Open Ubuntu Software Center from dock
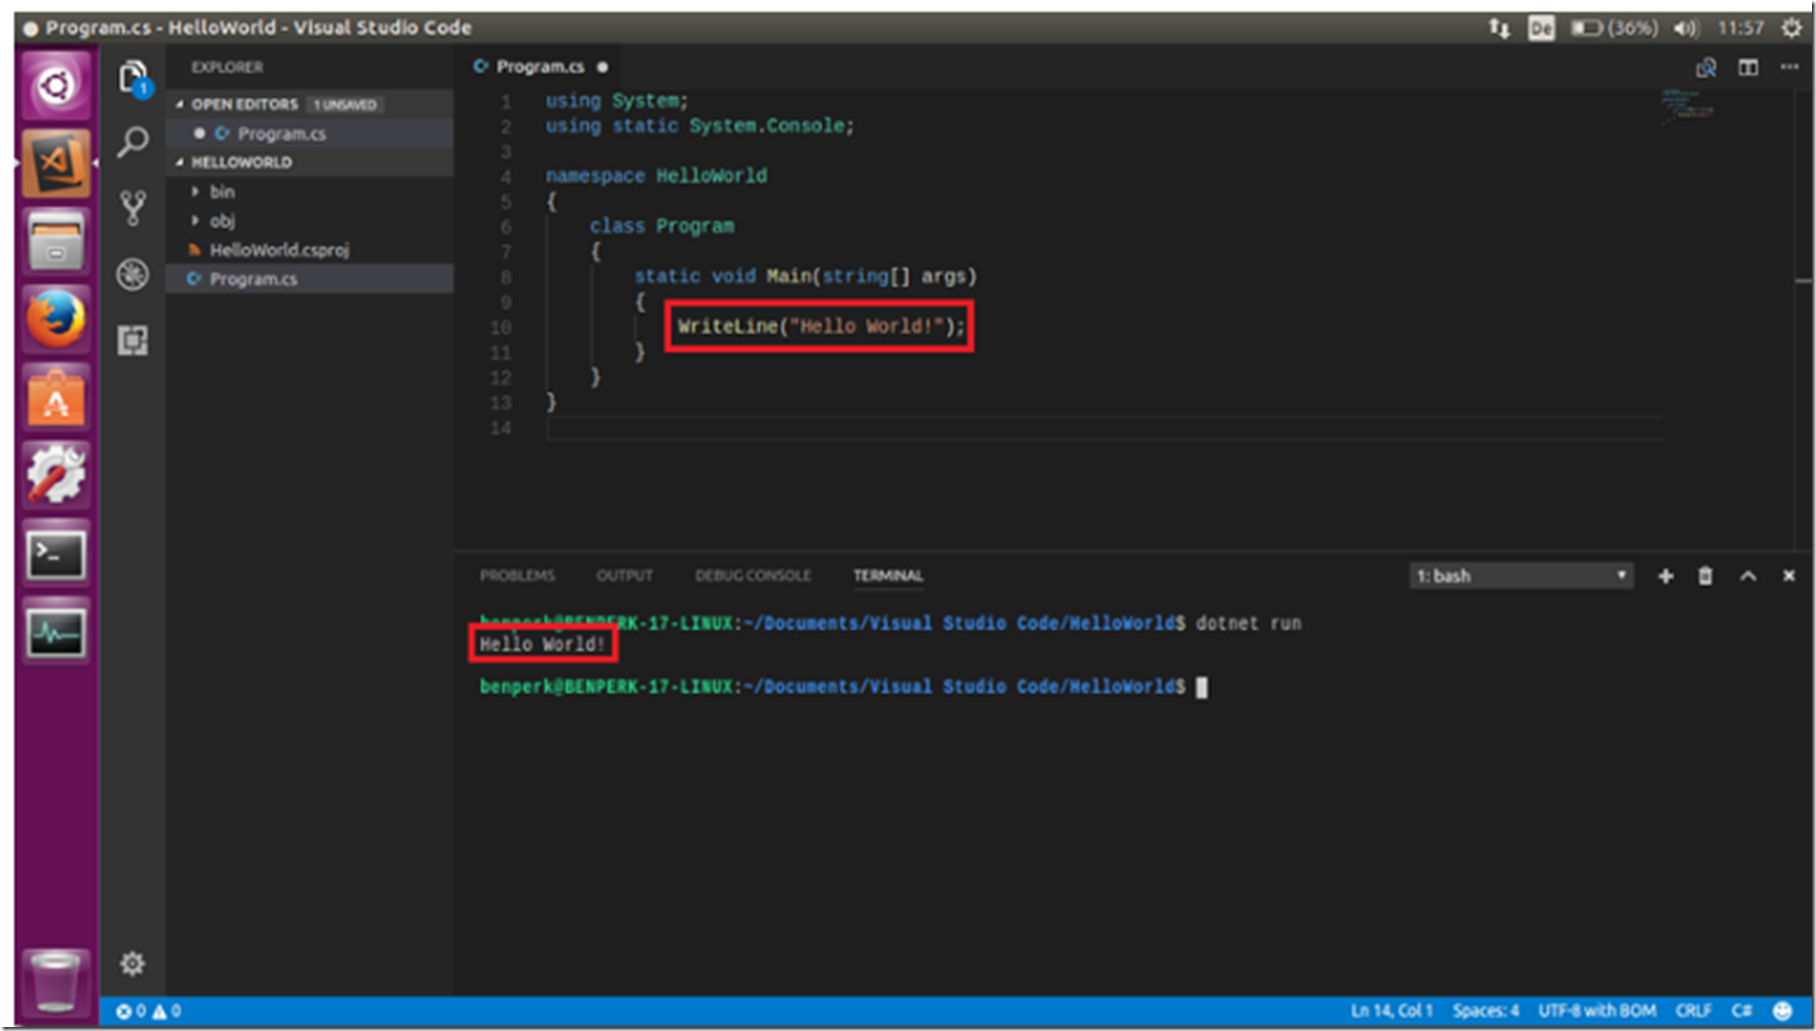 point(56,398)
